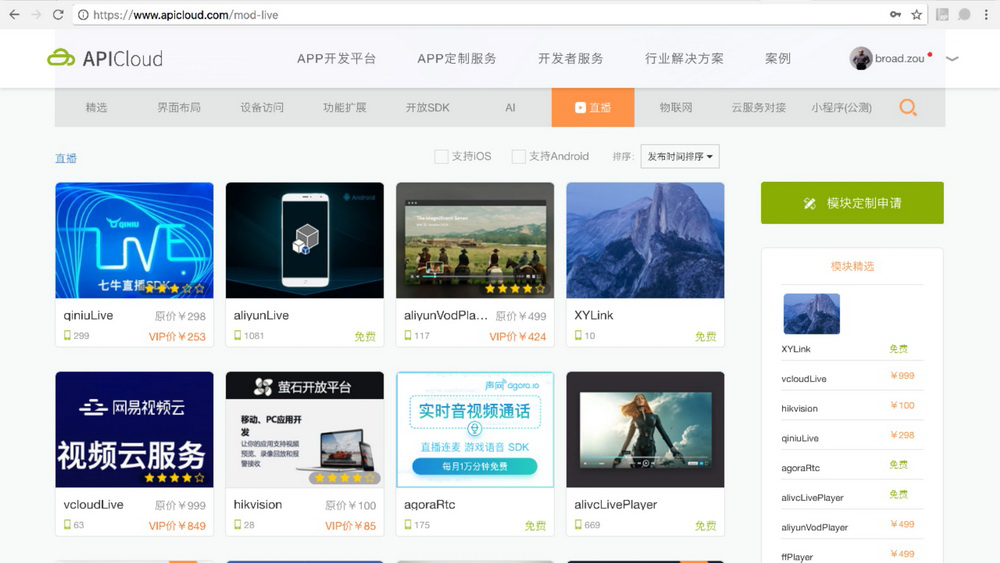Click the device icon beside 1081 on aliyunLive
The image size is (1000, 563).
point(237,335)
